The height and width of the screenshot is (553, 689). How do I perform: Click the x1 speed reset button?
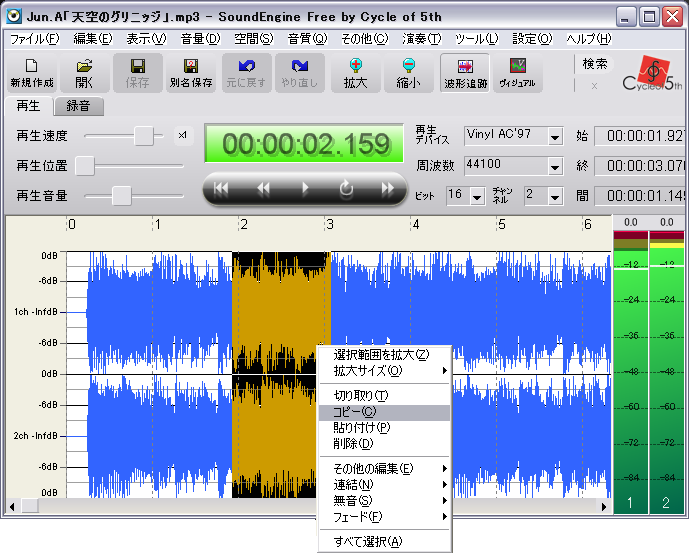tap(183, 135)
